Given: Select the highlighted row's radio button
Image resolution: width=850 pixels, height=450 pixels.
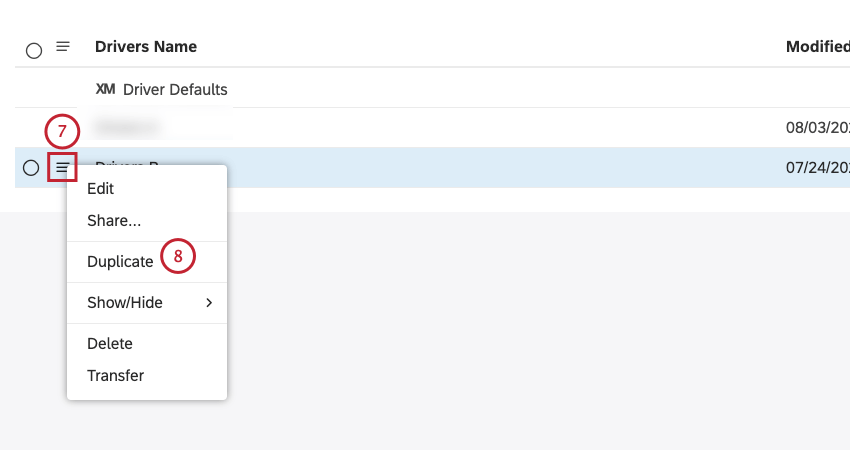Looking at the screenshot, I should point(31,168).
